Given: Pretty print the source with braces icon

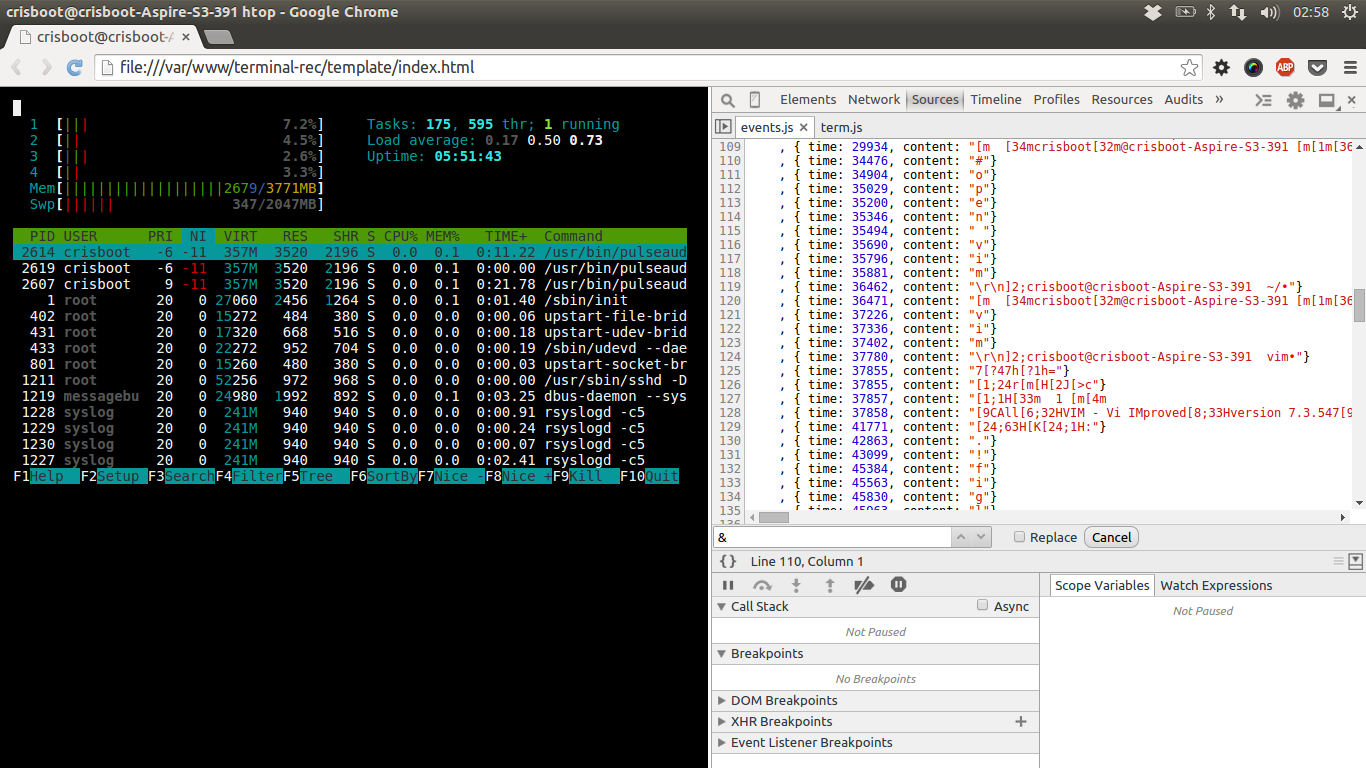Looking at the screenshot, I should tap(728, 562).
